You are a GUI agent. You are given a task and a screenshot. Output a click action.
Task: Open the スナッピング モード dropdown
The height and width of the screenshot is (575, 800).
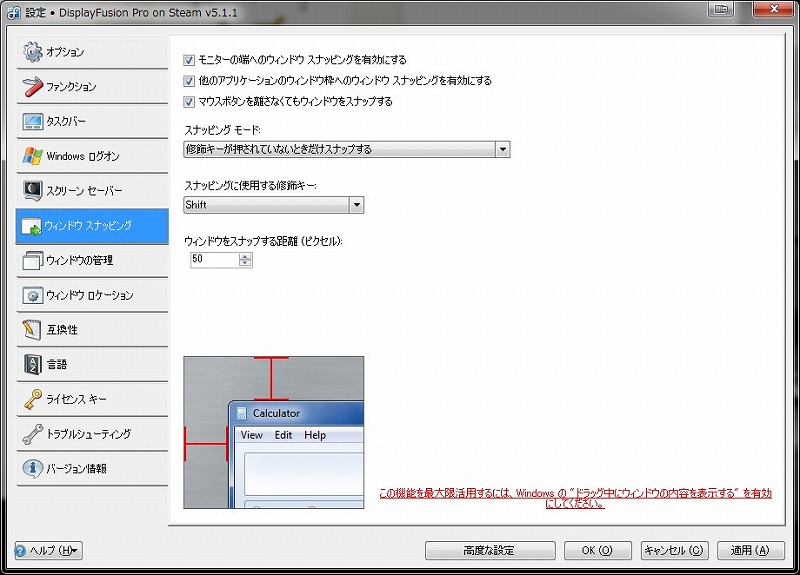[x=346, y=149]
